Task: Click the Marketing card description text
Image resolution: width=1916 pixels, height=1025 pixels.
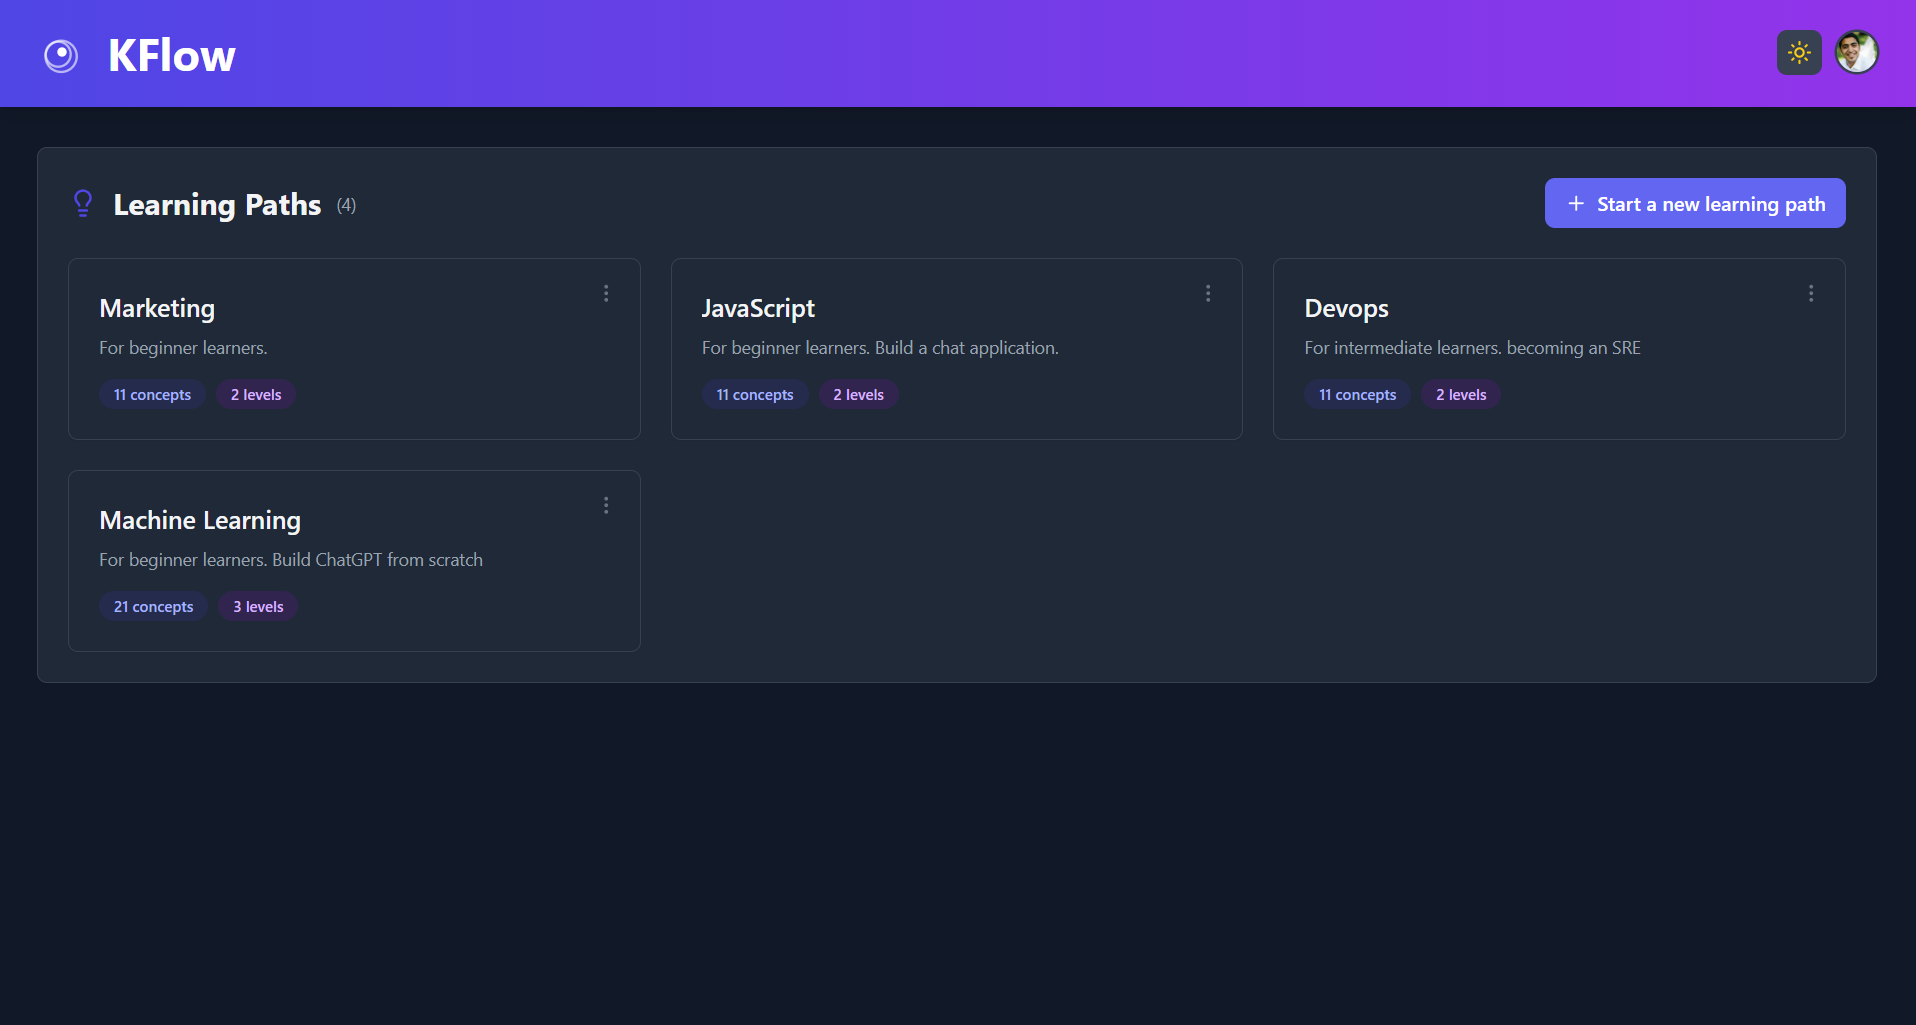Action: 183,347
